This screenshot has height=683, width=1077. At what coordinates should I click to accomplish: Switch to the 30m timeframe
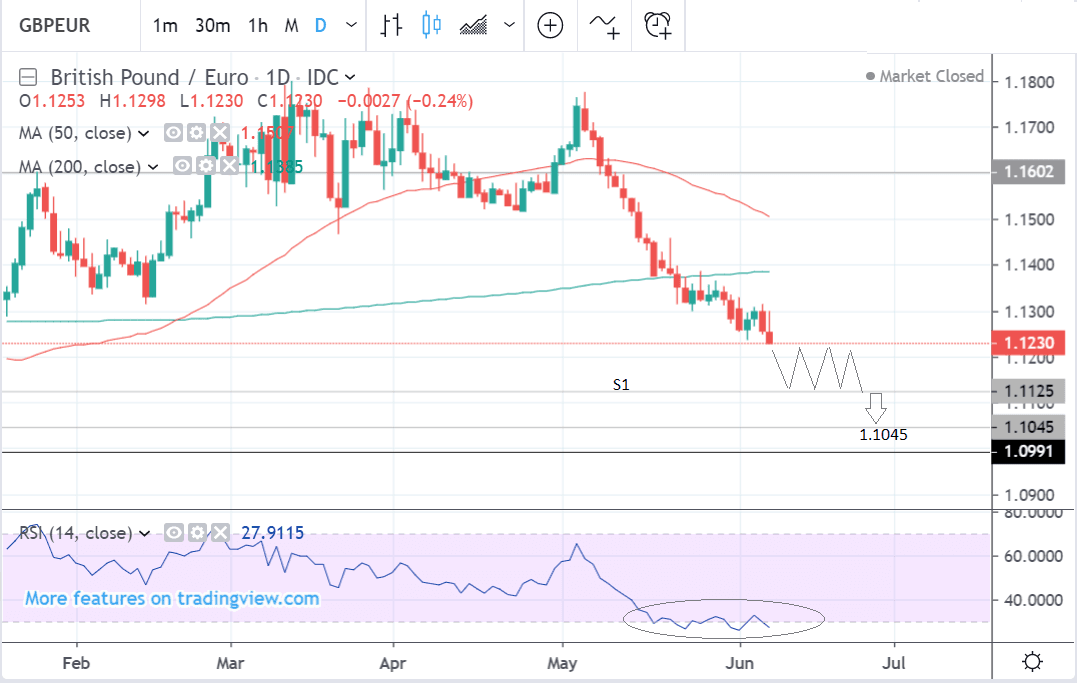tap(213, 26)
